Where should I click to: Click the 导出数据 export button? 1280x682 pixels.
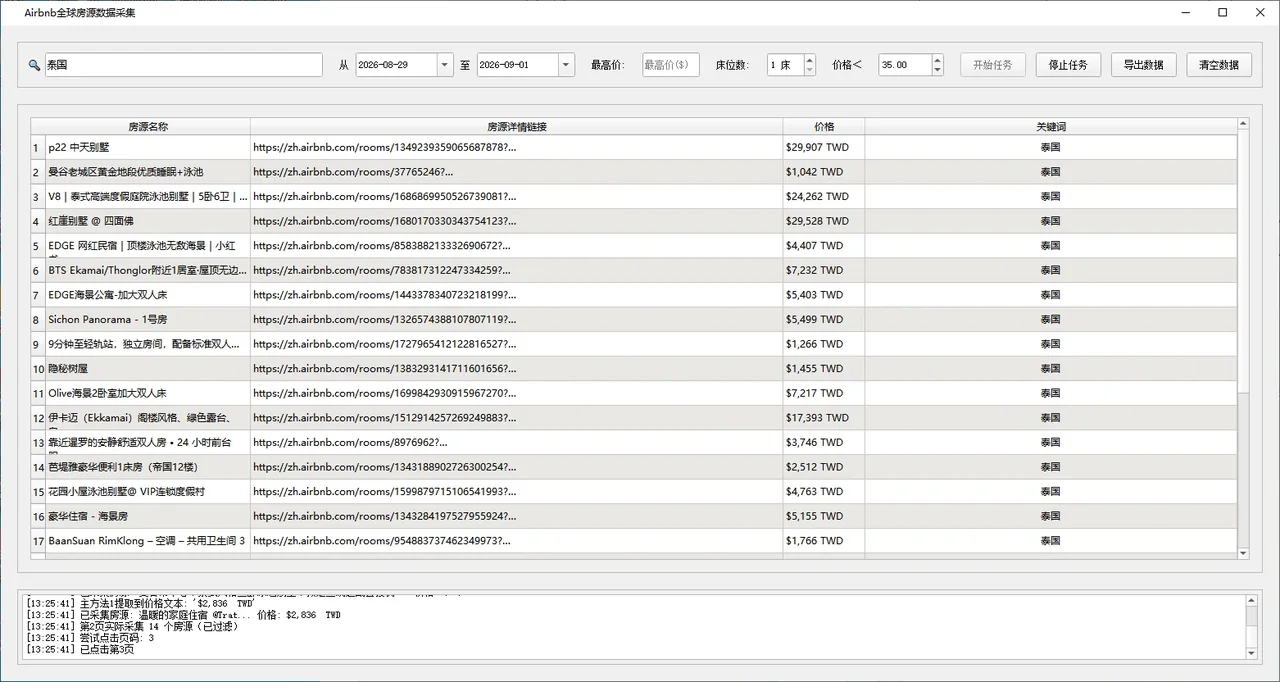click(x=1143, y=65)
